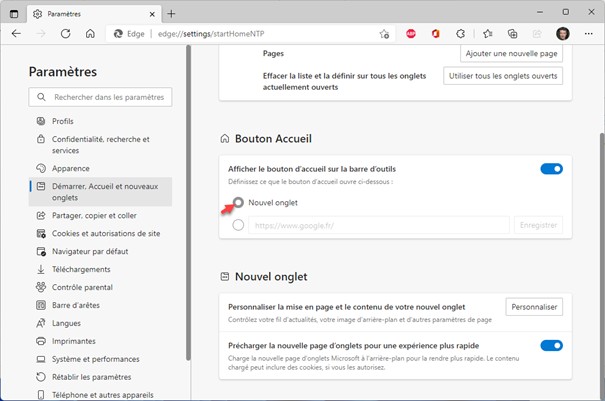Image resolution: width=605 pixels, height=401 pixels.
Task: Open Partager, copier et coller
Action: tap(100, 215)
